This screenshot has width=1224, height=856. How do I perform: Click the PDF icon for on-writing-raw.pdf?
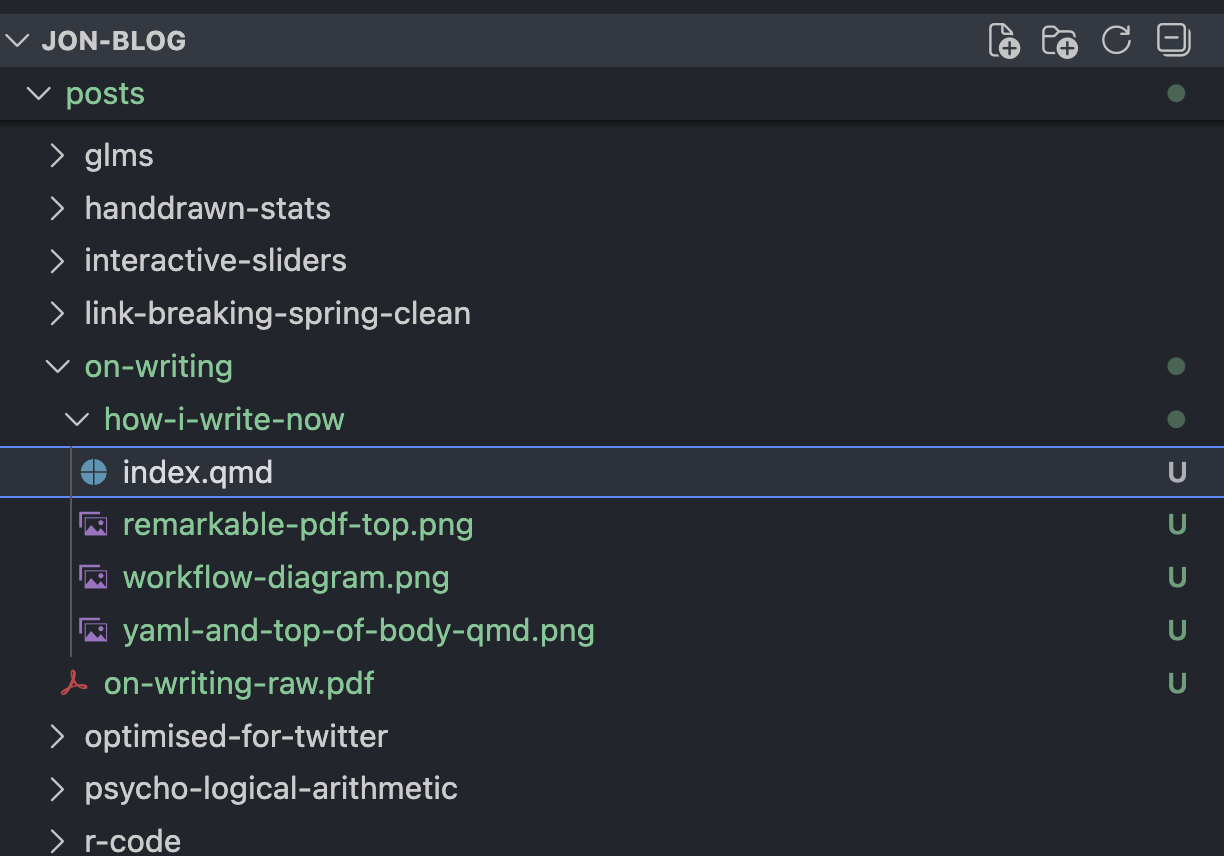point(74,683)
